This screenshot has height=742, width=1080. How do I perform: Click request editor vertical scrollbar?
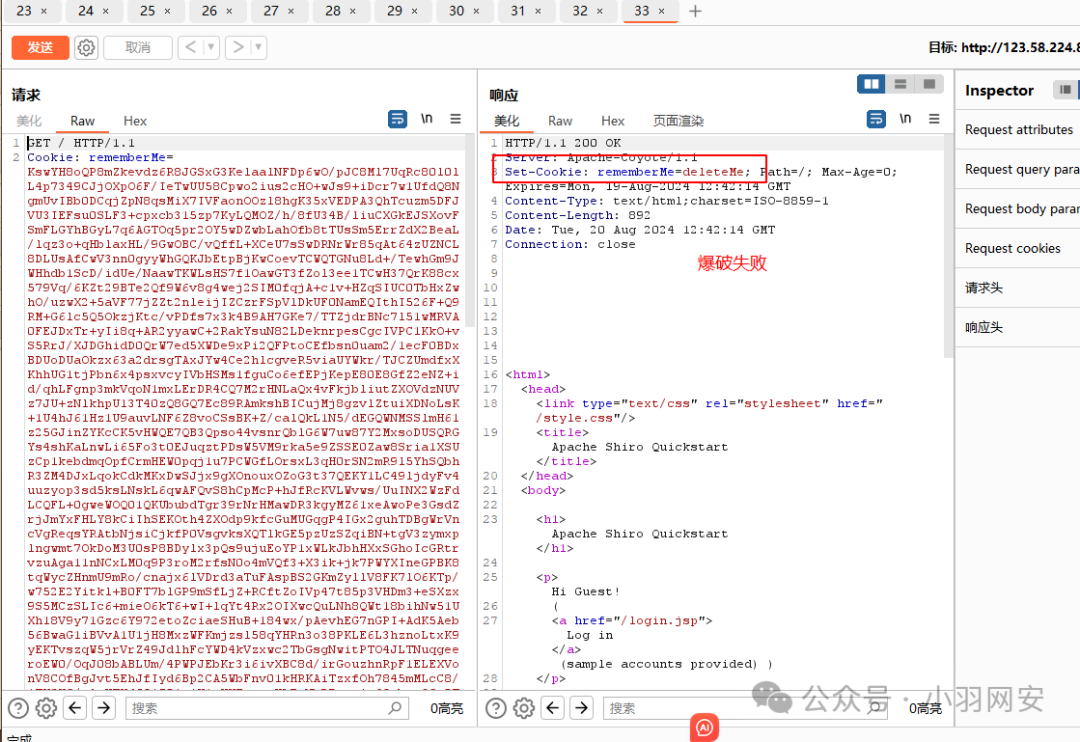470,231
